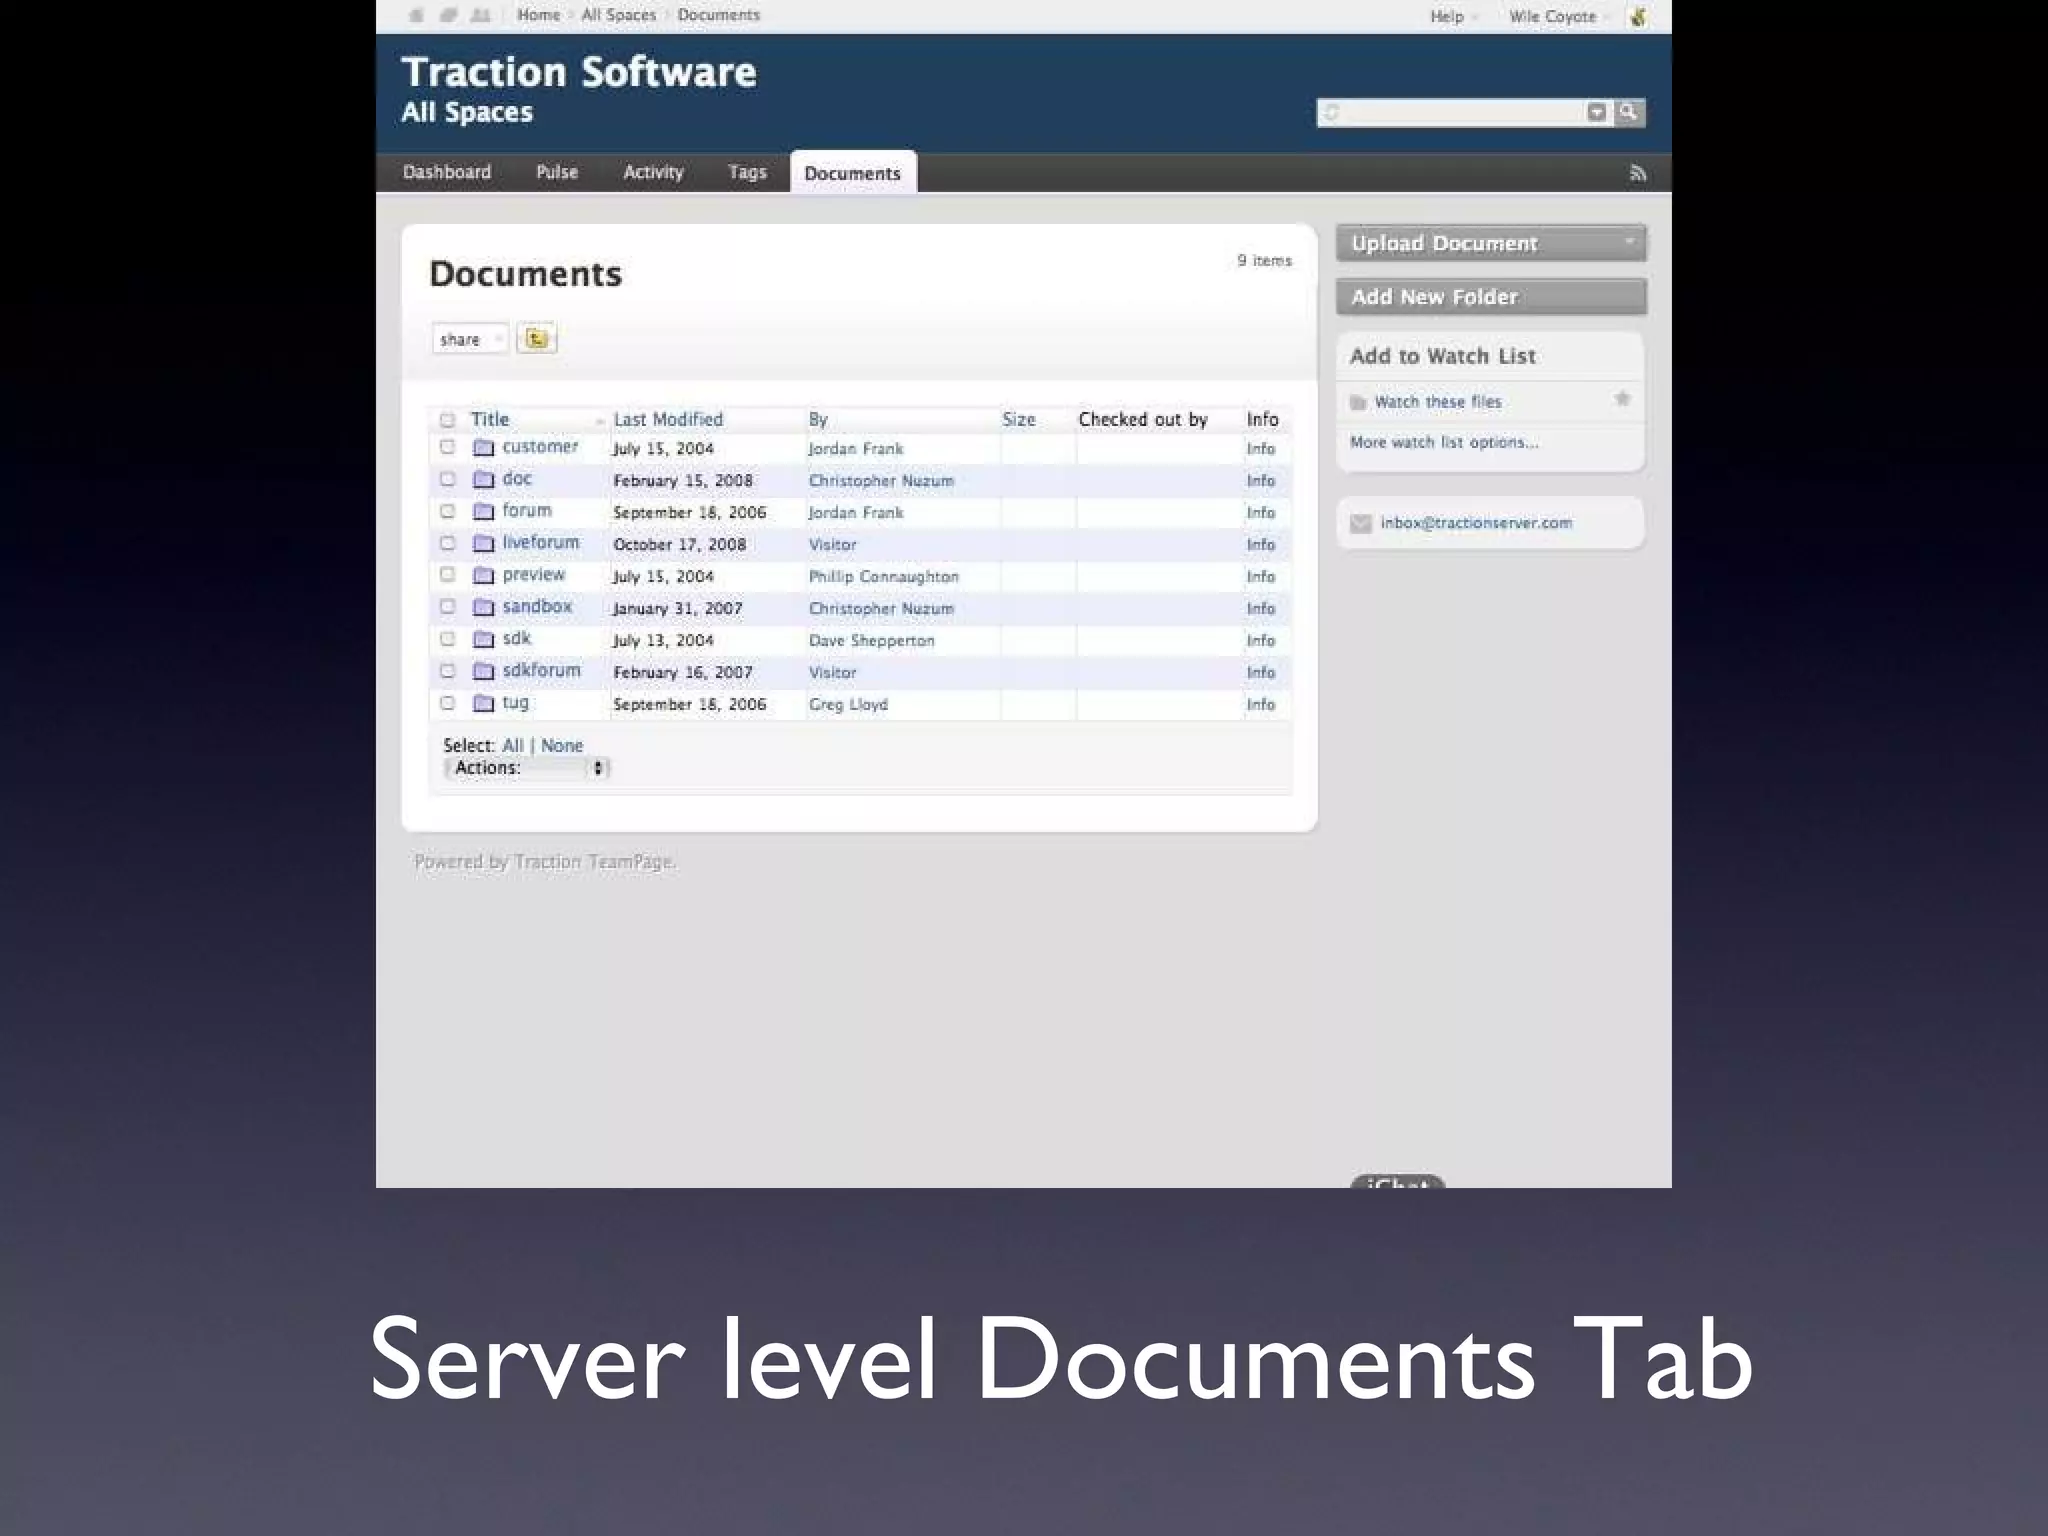
Task: Click the RSS feed icon
Action: tap(1637, 173)
